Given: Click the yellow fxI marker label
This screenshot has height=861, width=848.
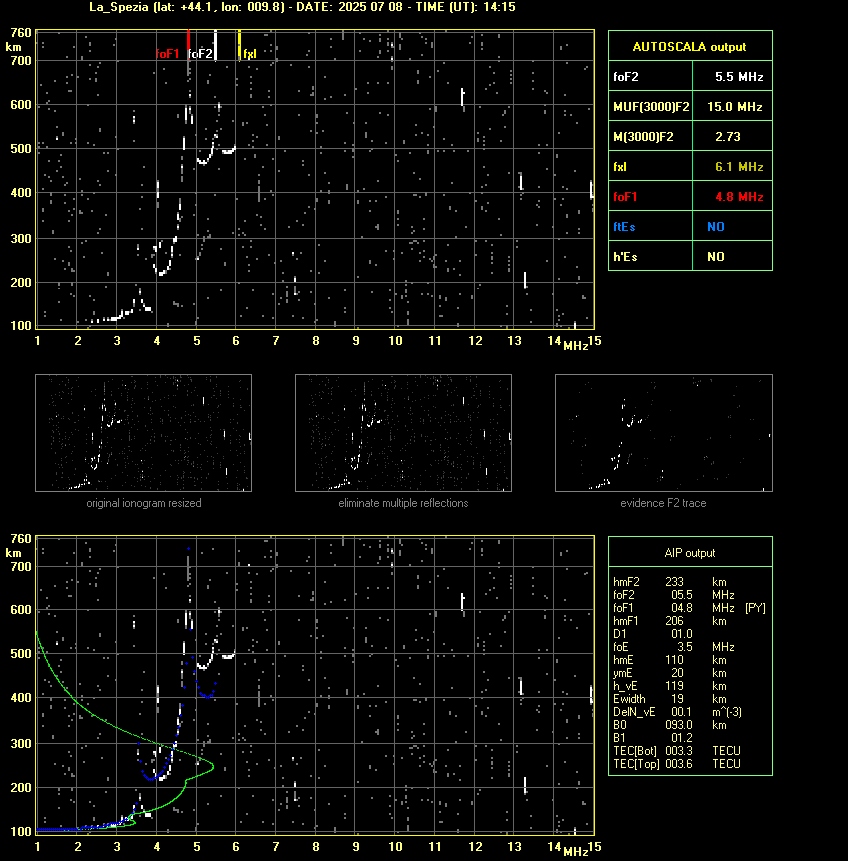Looking at the screenshot, I should [x=249, y=54].
